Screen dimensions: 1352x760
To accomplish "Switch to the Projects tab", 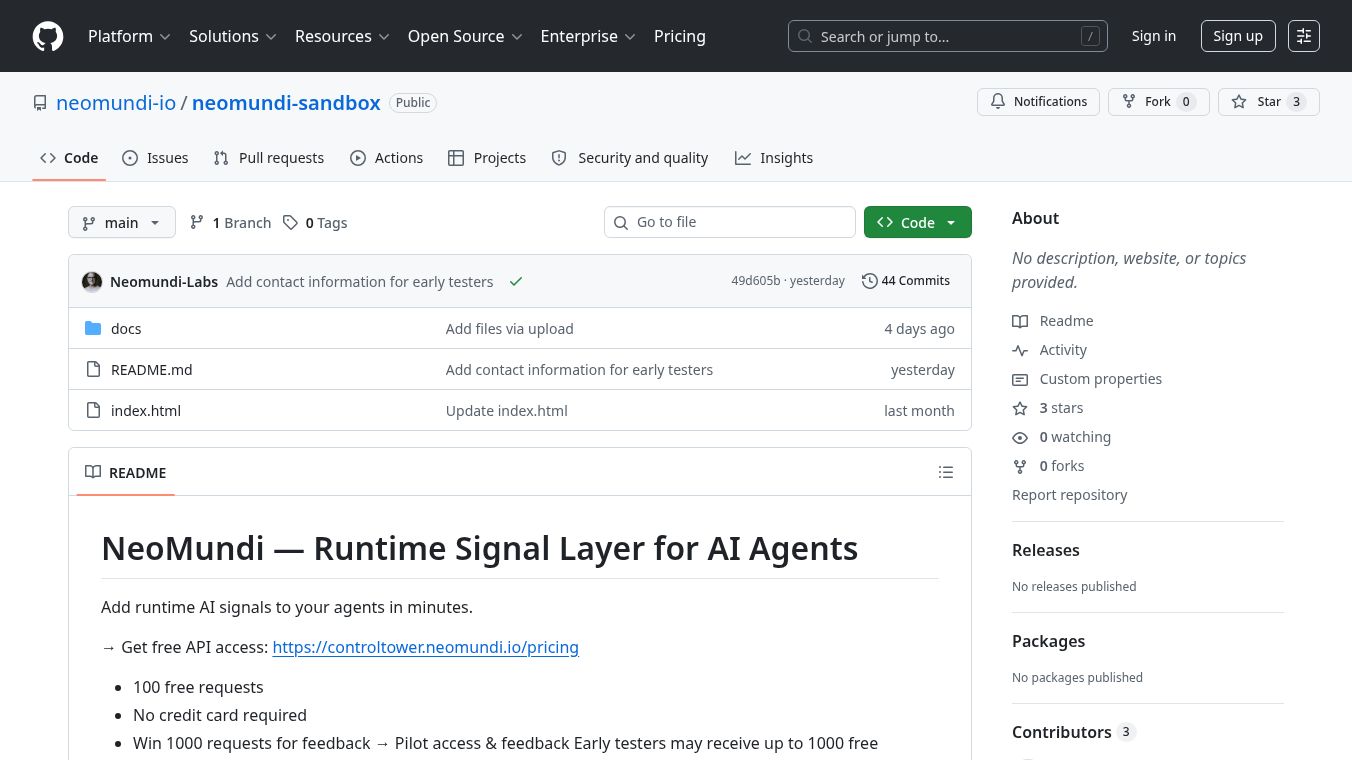I will coord(487,158).
